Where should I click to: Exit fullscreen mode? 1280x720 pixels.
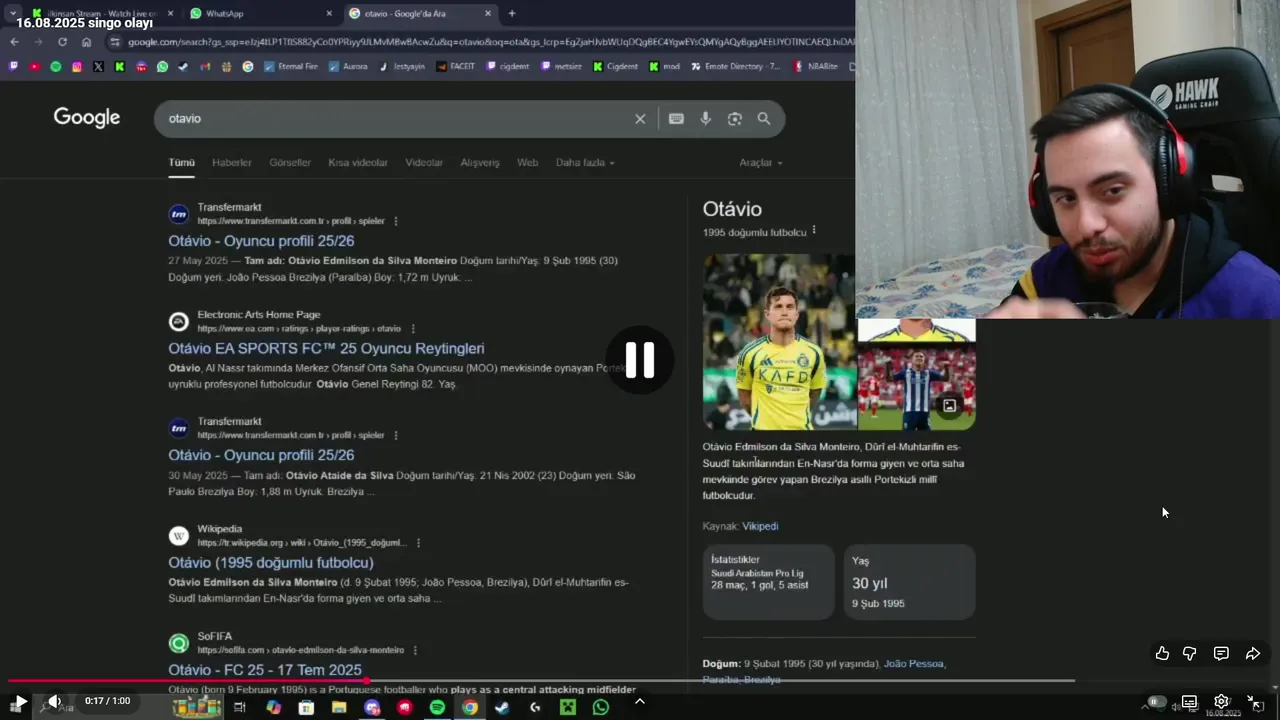1255,702
